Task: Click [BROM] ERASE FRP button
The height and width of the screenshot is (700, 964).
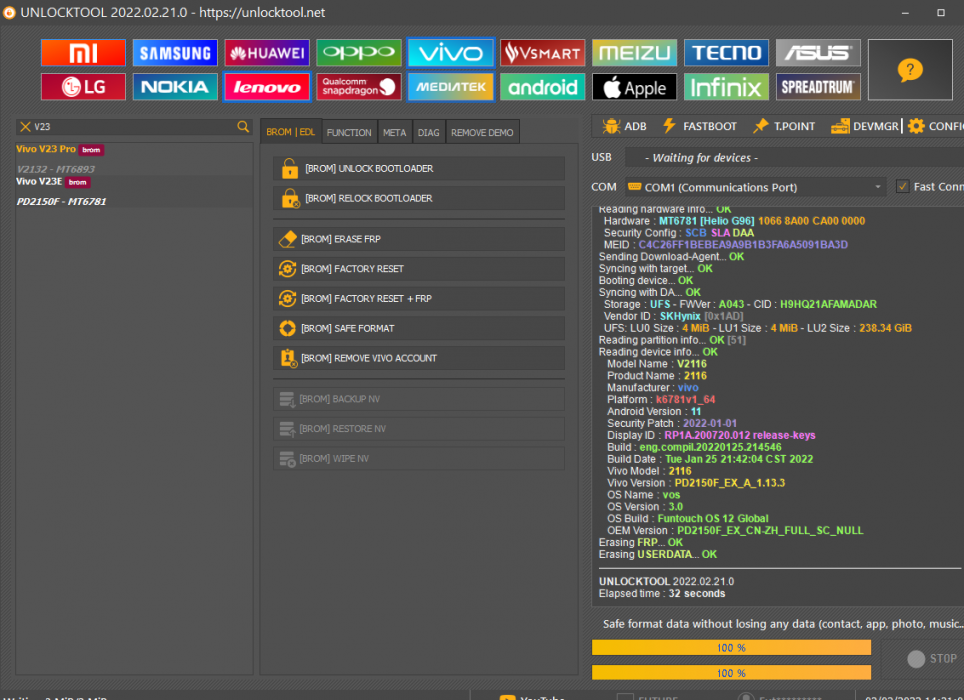Action: (419, 239)
